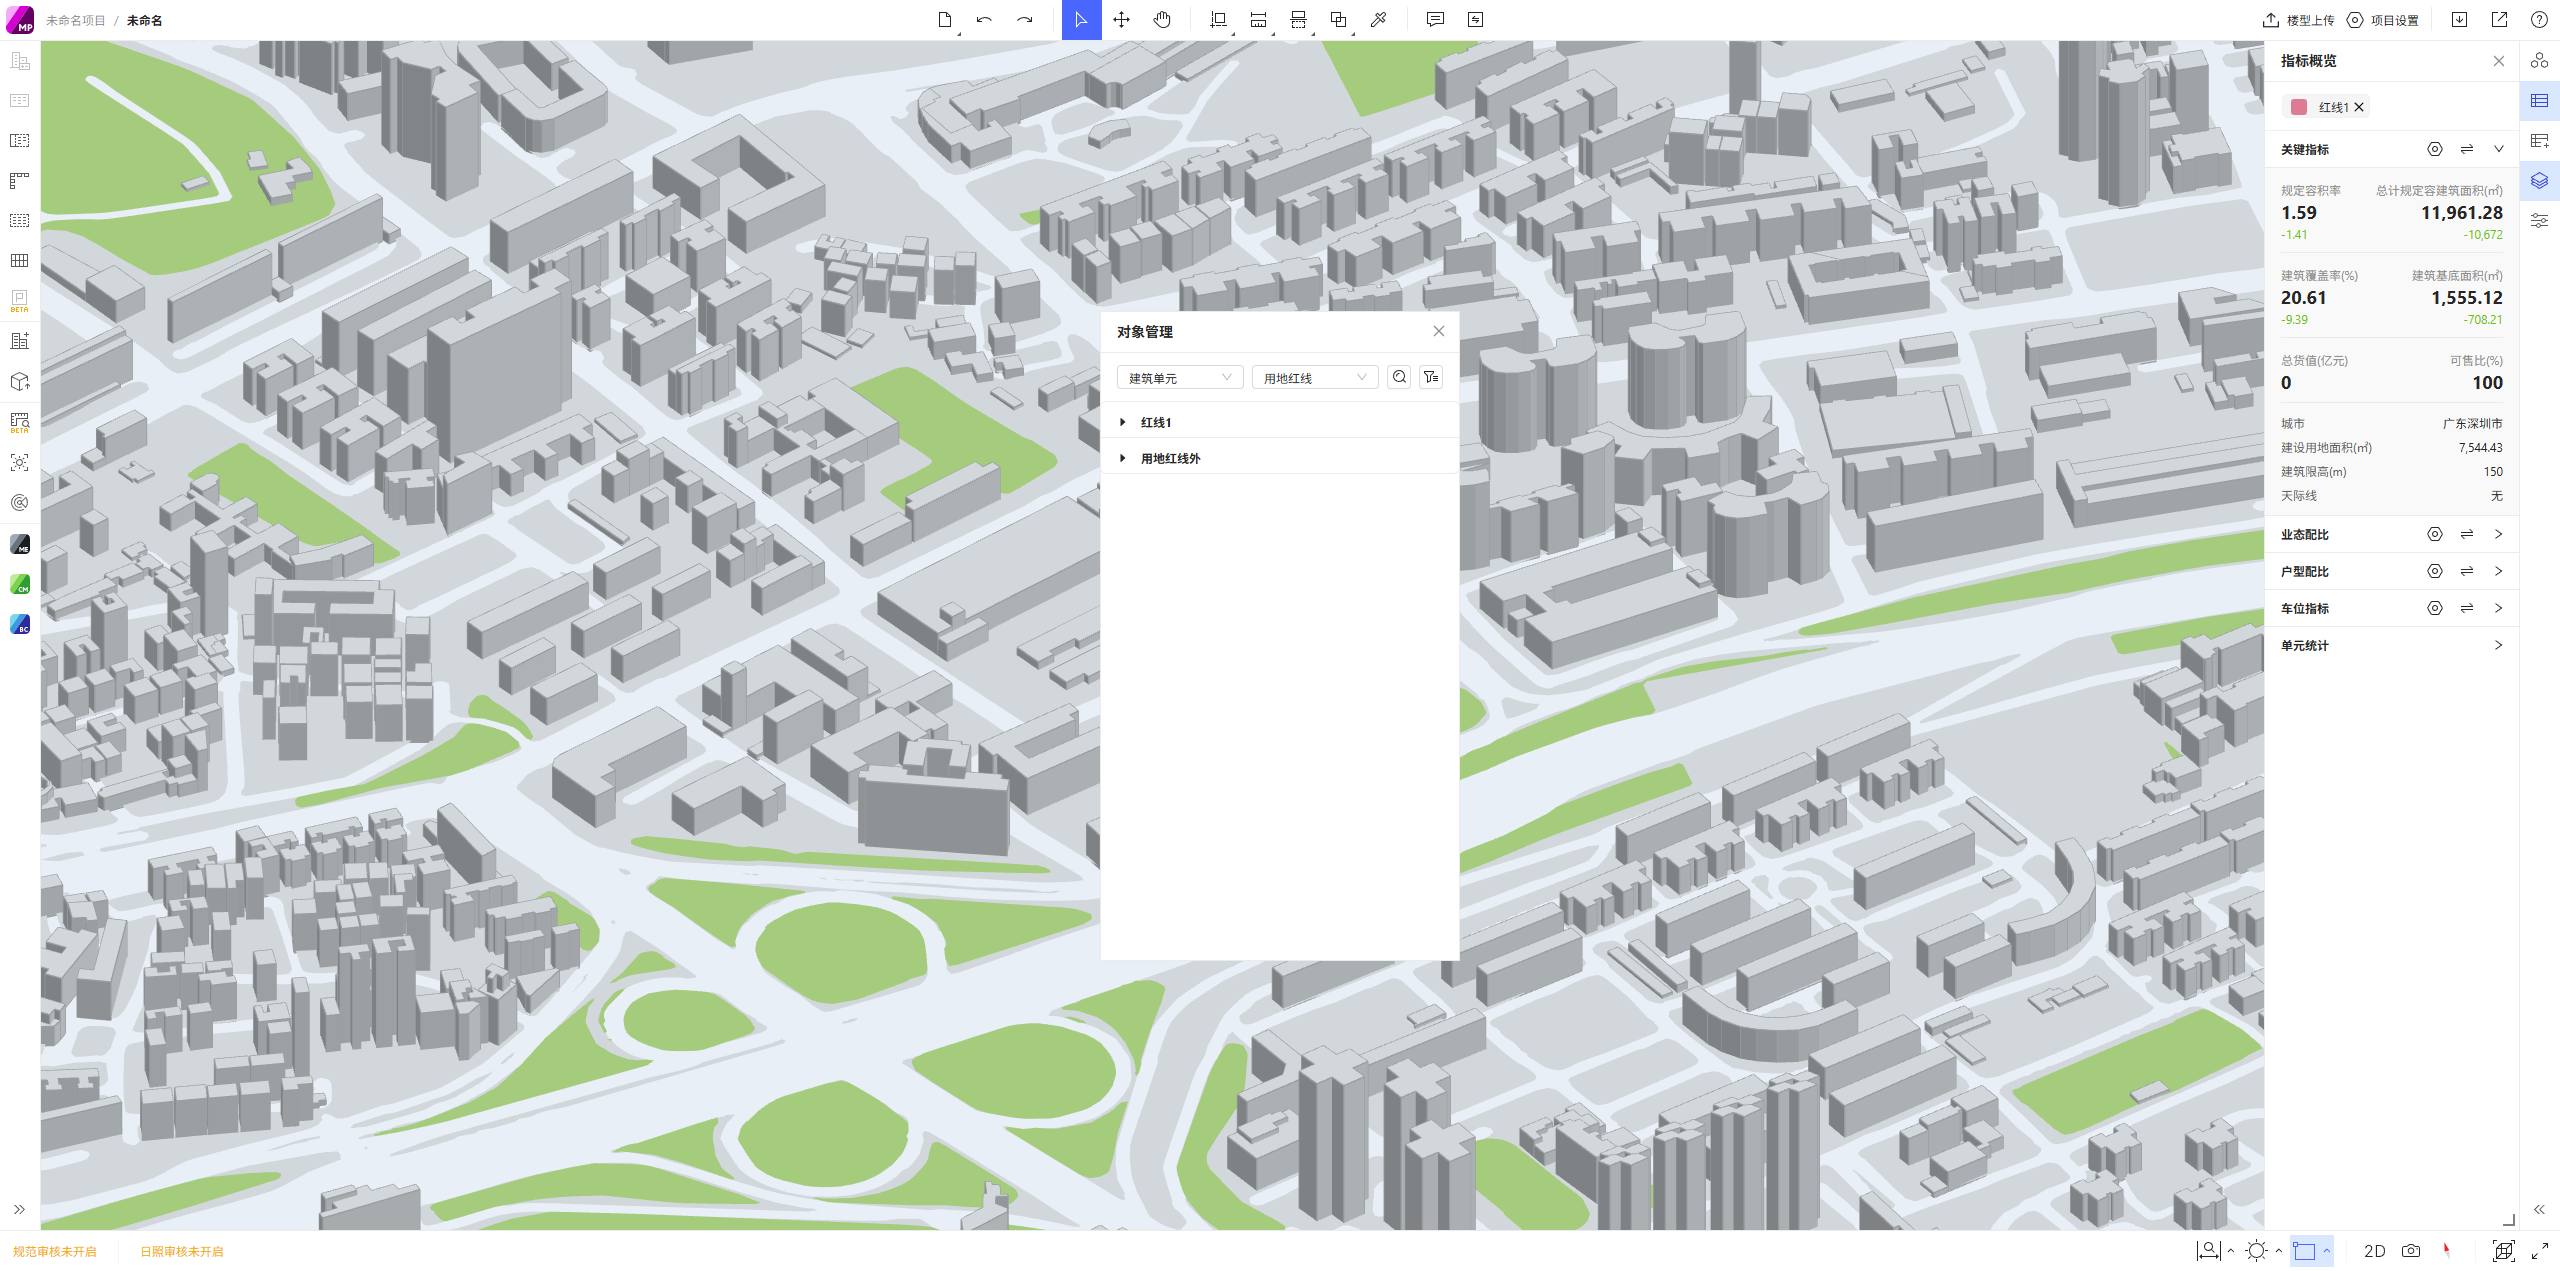The height and width of the screenshot is (1271, 2560).
Task: Open the comment annotation tool
Action: 1435,20
